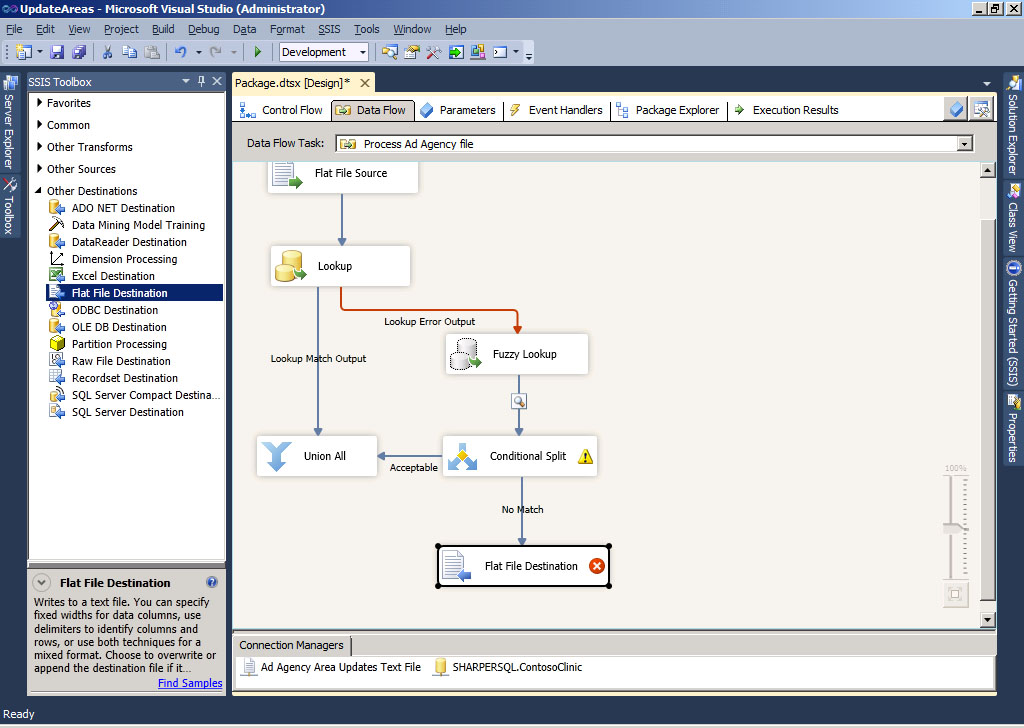Select the Flat File Destination component on canvas

coord(523,566)
